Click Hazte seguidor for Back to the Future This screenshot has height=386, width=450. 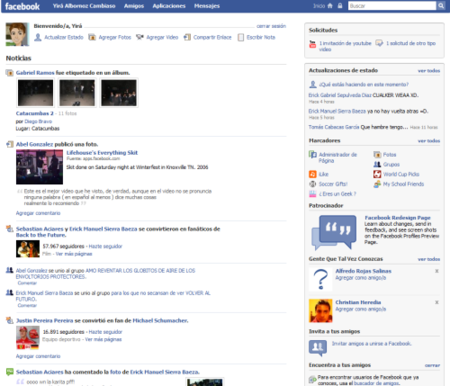105,246
